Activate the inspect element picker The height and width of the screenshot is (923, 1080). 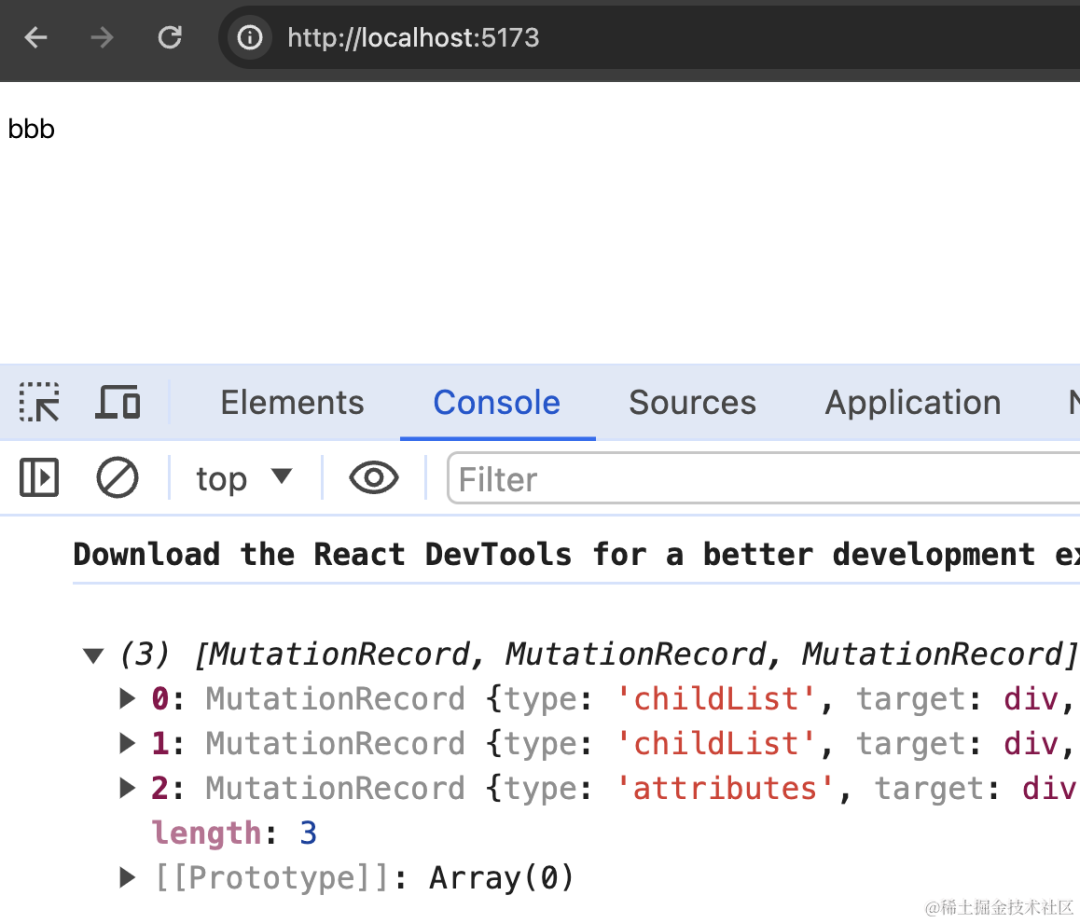[39, 402]
